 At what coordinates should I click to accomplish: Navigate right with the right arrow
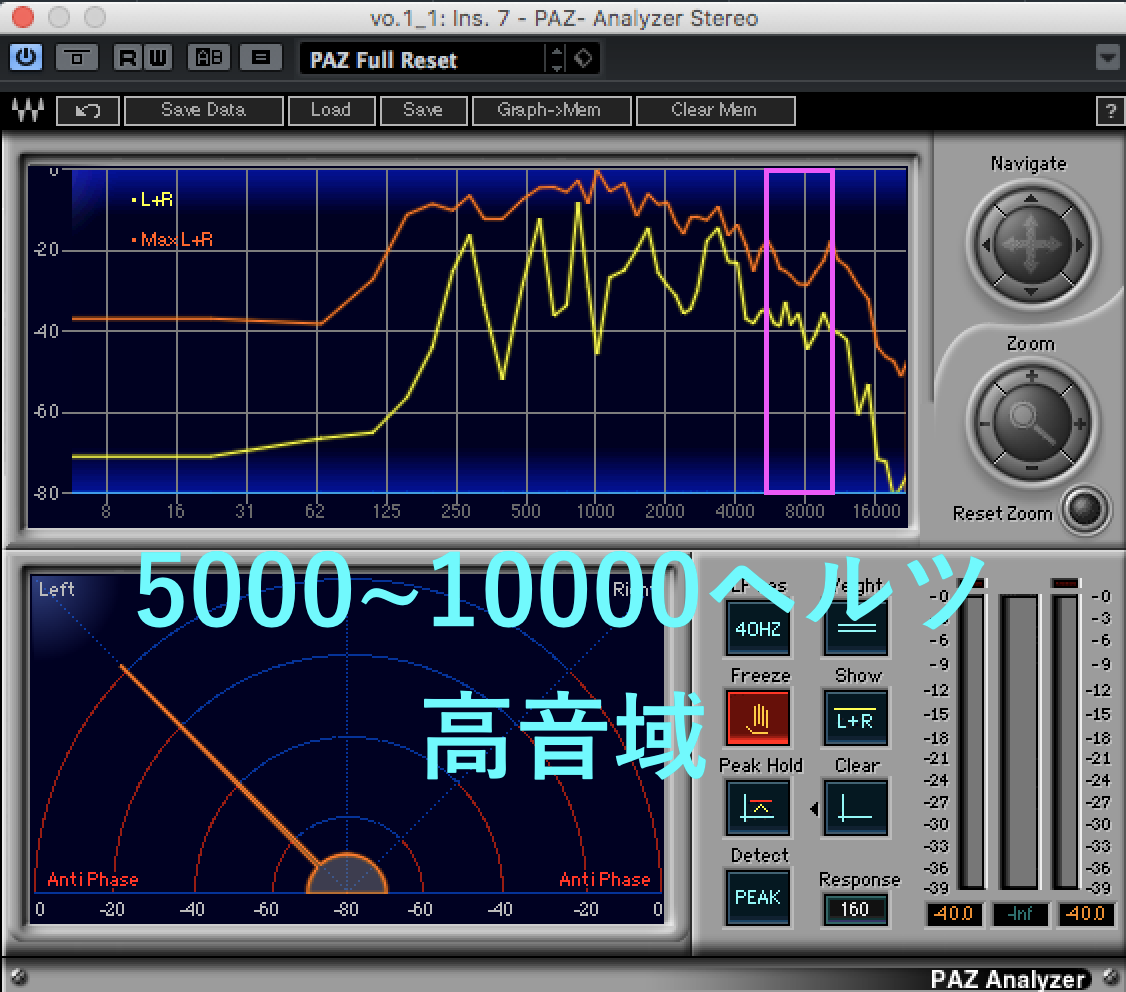1079,245
